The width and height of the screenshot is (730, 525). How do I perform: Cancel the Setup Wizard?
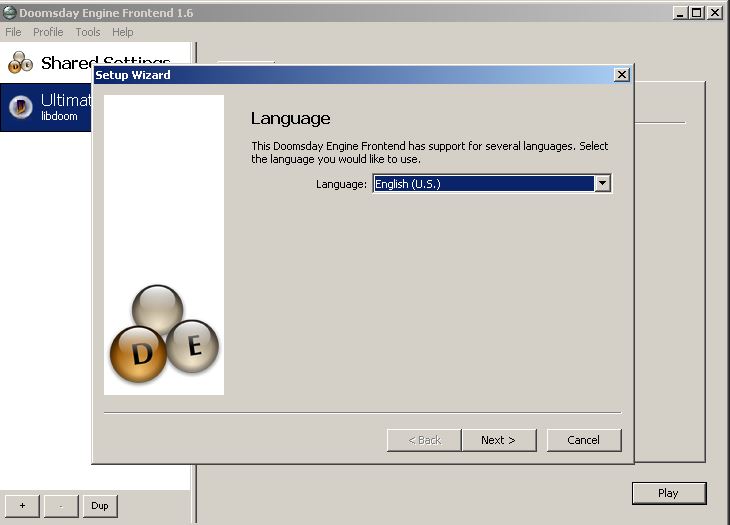coord(584,440)
